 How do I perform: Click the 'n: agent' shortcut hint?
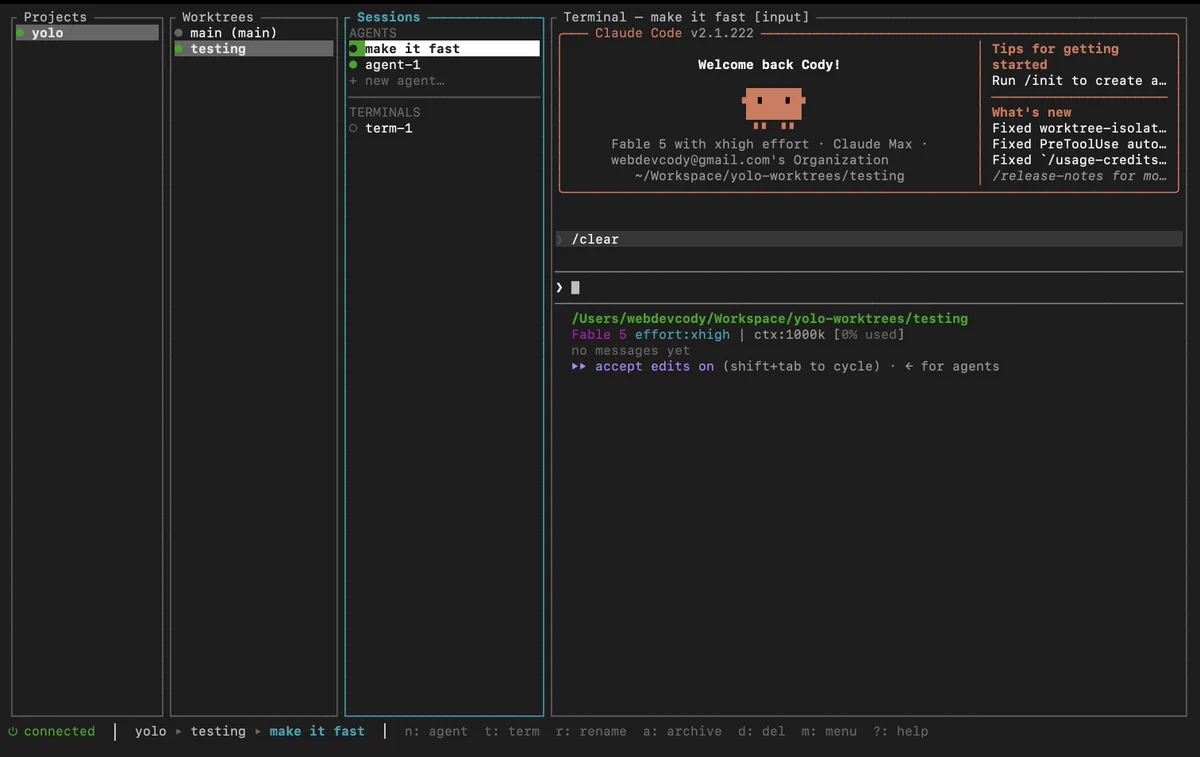pos(436,732)
